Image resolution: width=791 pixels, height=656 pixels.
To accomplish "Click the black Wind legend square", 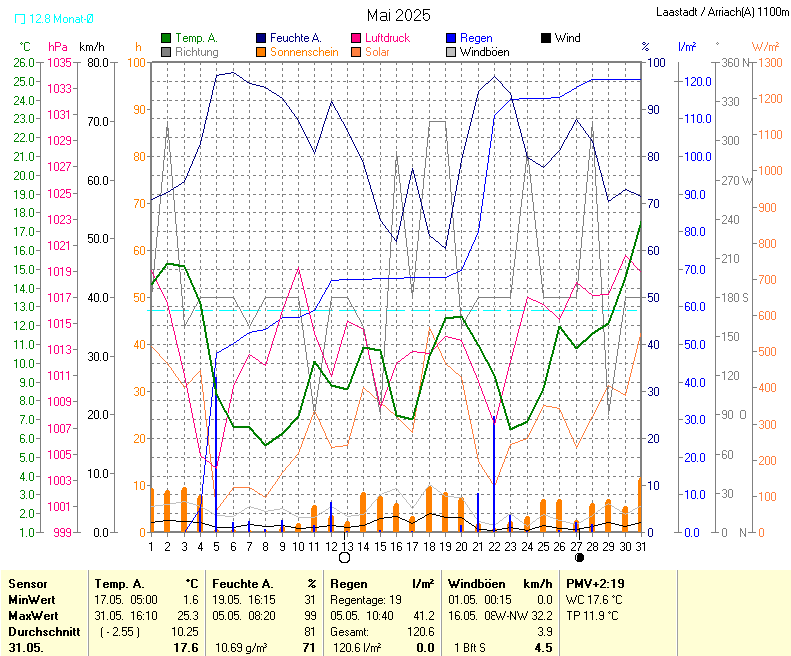I will coord(546,38).
